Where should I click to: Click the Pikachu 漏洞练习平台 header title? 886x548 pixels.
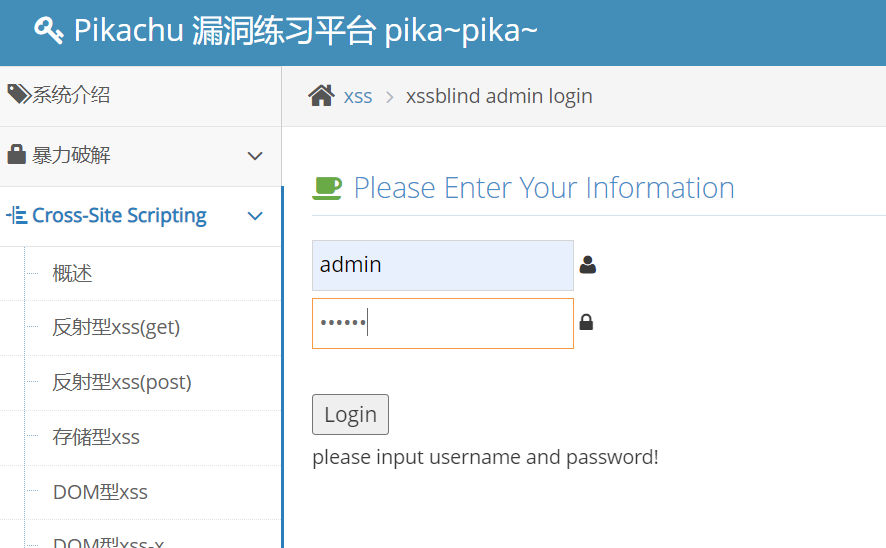pos(305,31)
